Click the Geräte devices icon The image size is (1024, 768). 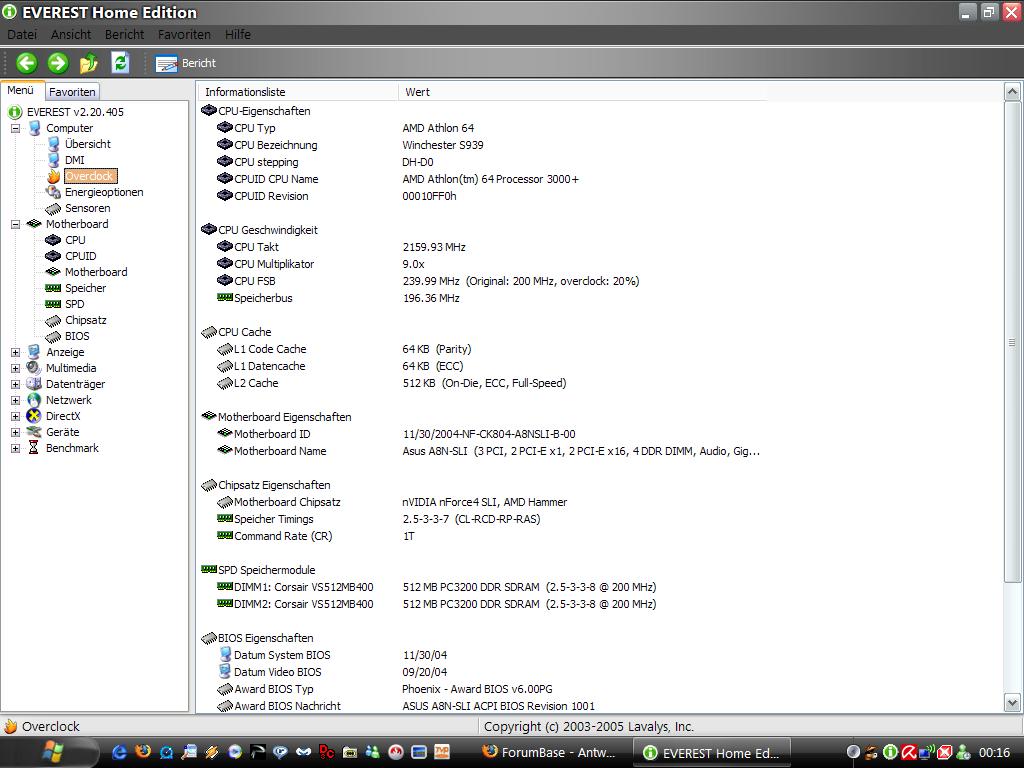coord(34,432)
